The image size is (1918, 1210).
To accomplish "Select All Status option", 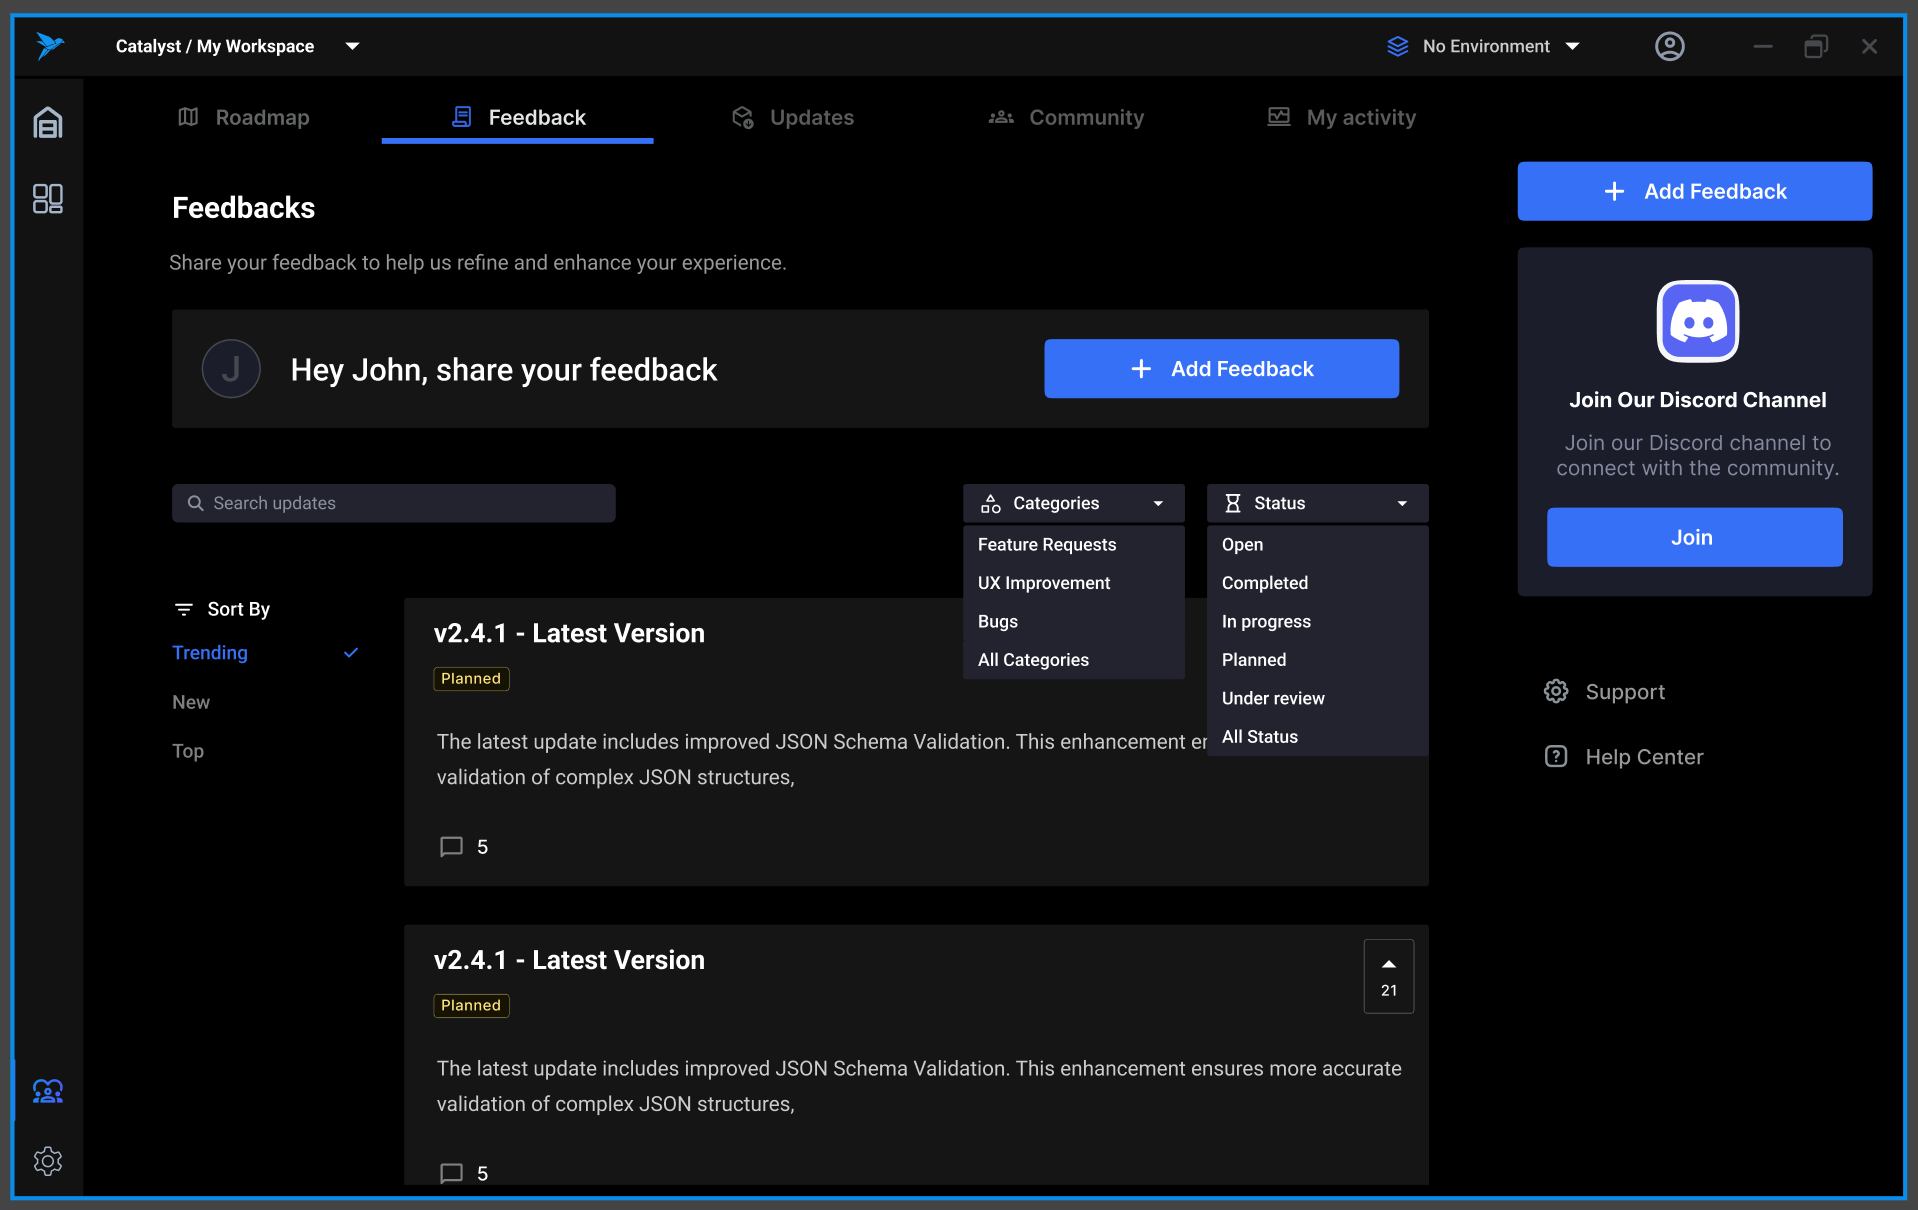I will point(1317,737).
